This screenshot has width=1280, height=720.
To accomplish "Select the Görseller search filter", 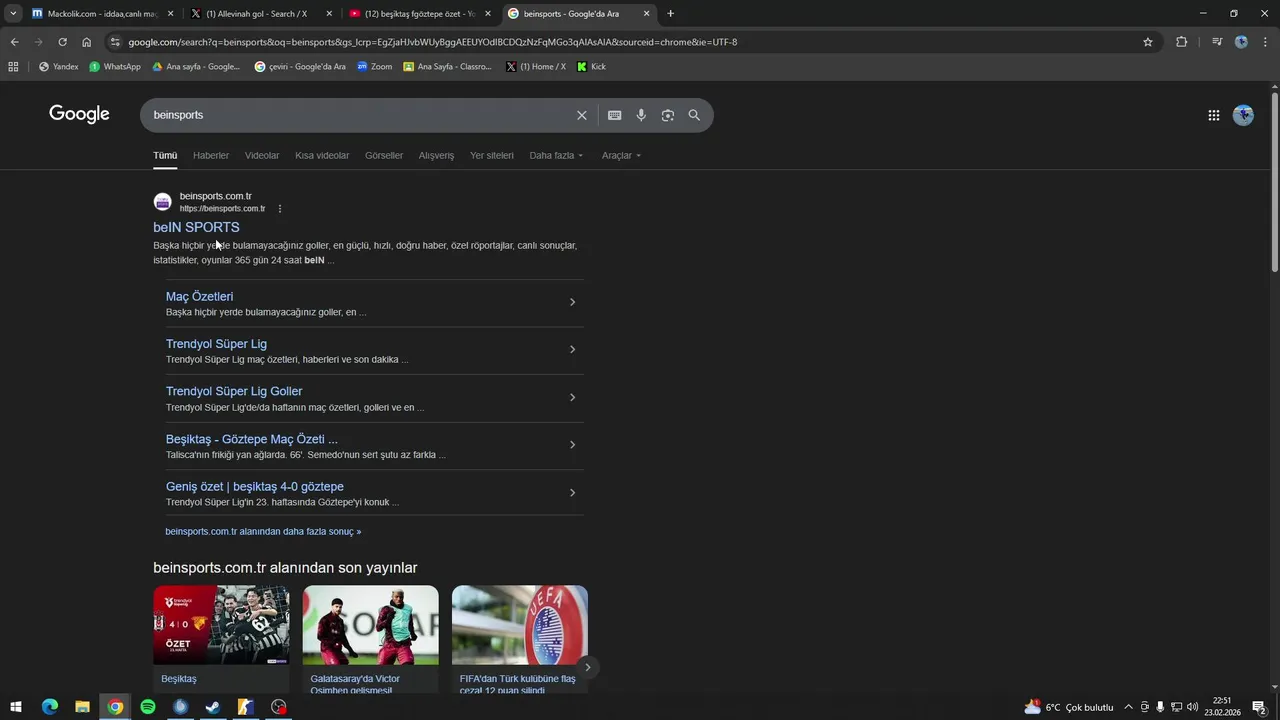I will click(x=384, y=155).
